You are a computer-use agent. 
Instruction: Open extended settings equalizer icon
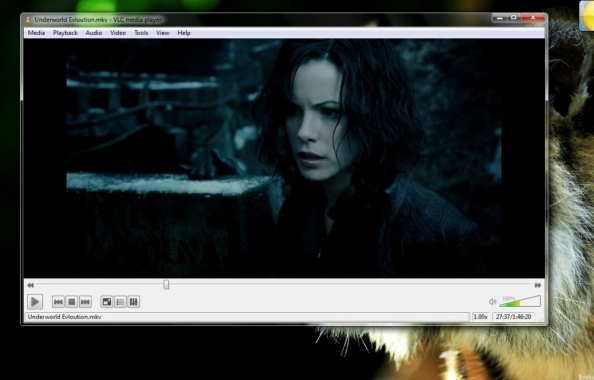pyautogui.click(x=134, y=302)
